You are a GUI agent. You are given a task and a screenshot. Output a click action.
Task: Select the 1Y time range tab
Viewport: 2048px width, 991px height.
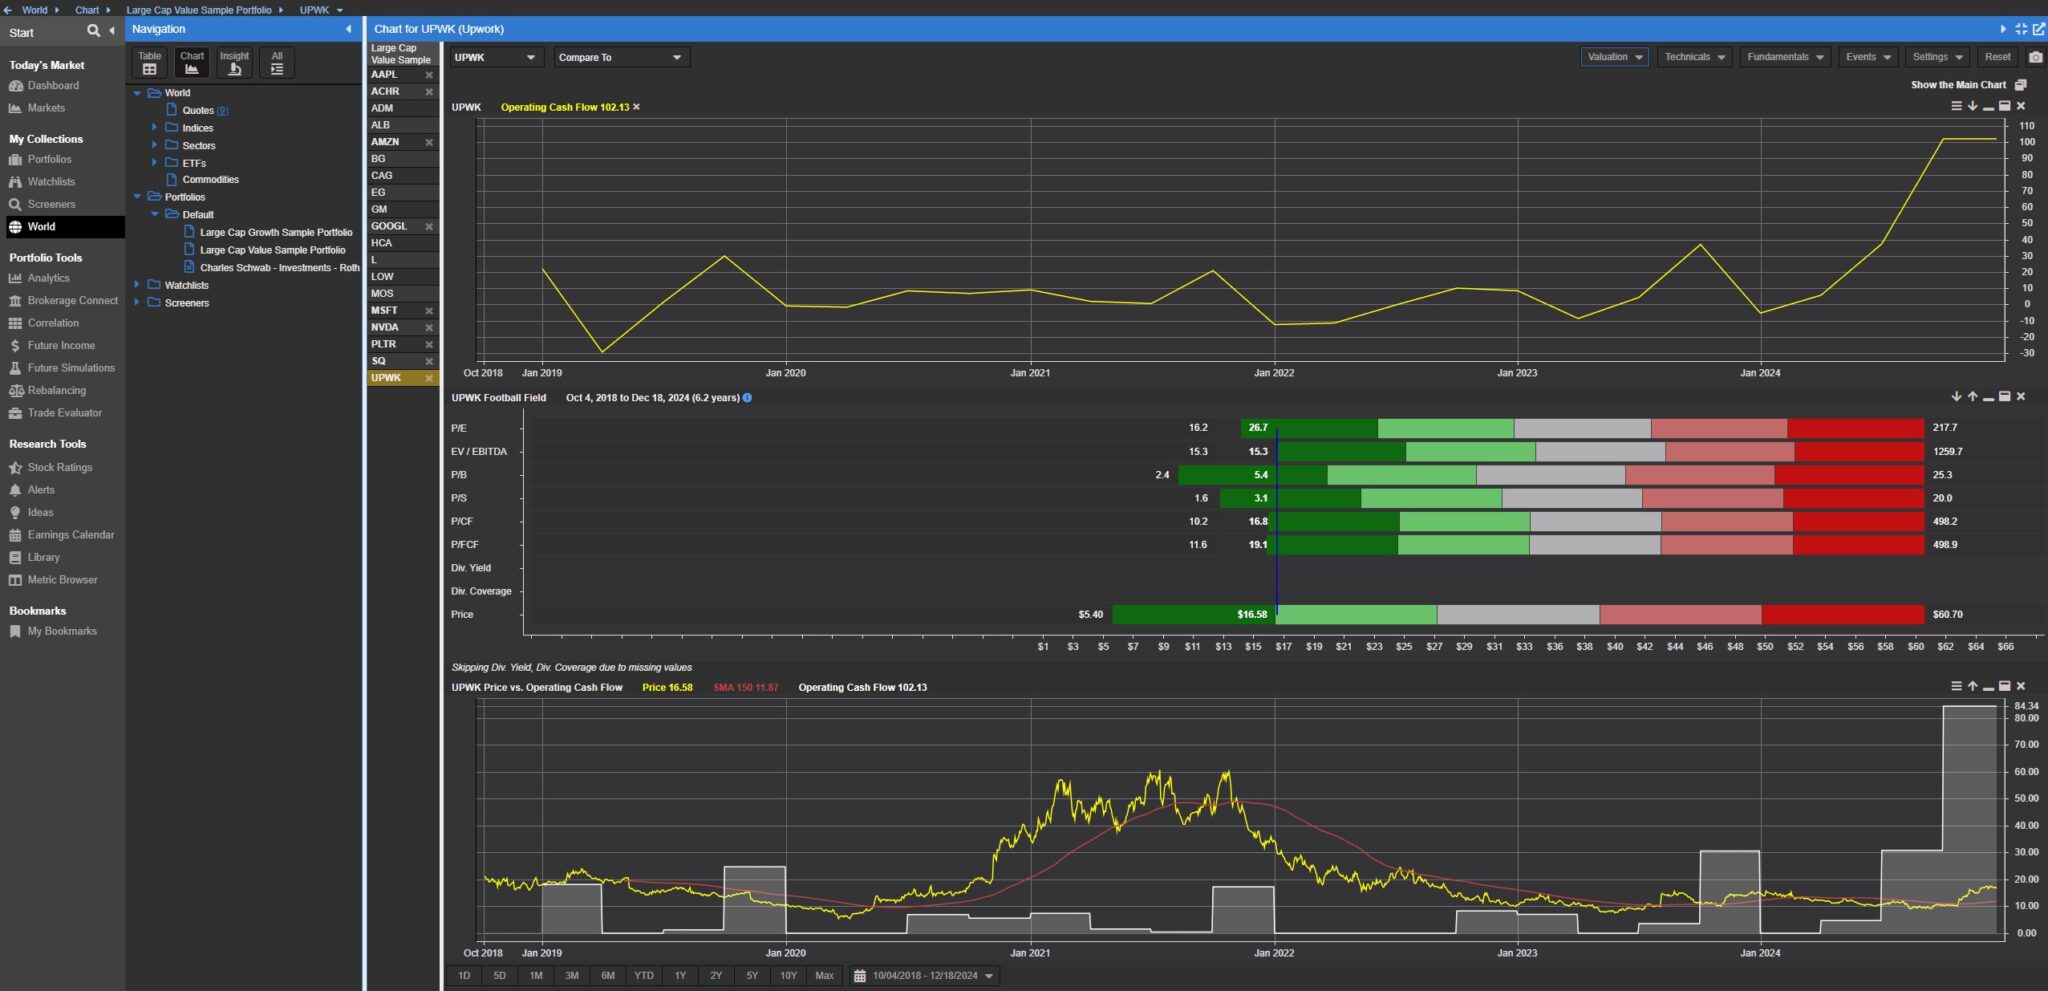680,975
